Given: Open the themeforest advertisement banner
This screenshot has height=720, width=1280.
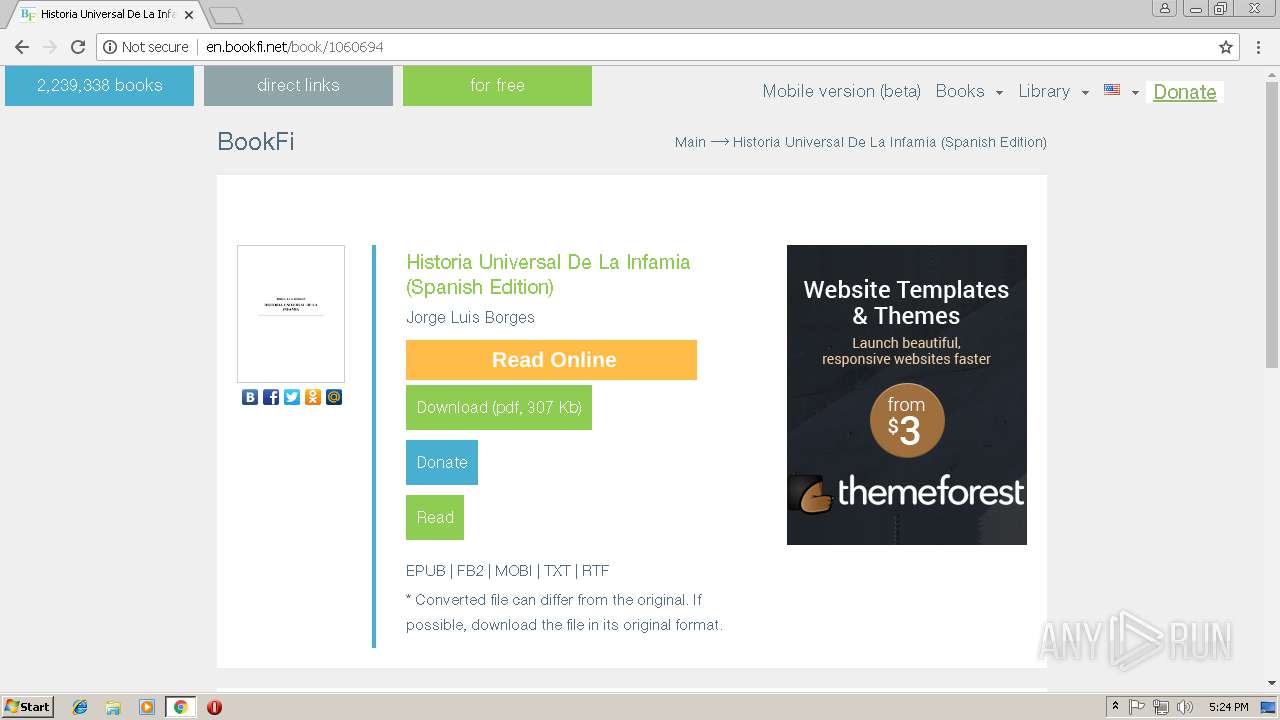Looking at the screenshot, I should [x=907, y=395].
